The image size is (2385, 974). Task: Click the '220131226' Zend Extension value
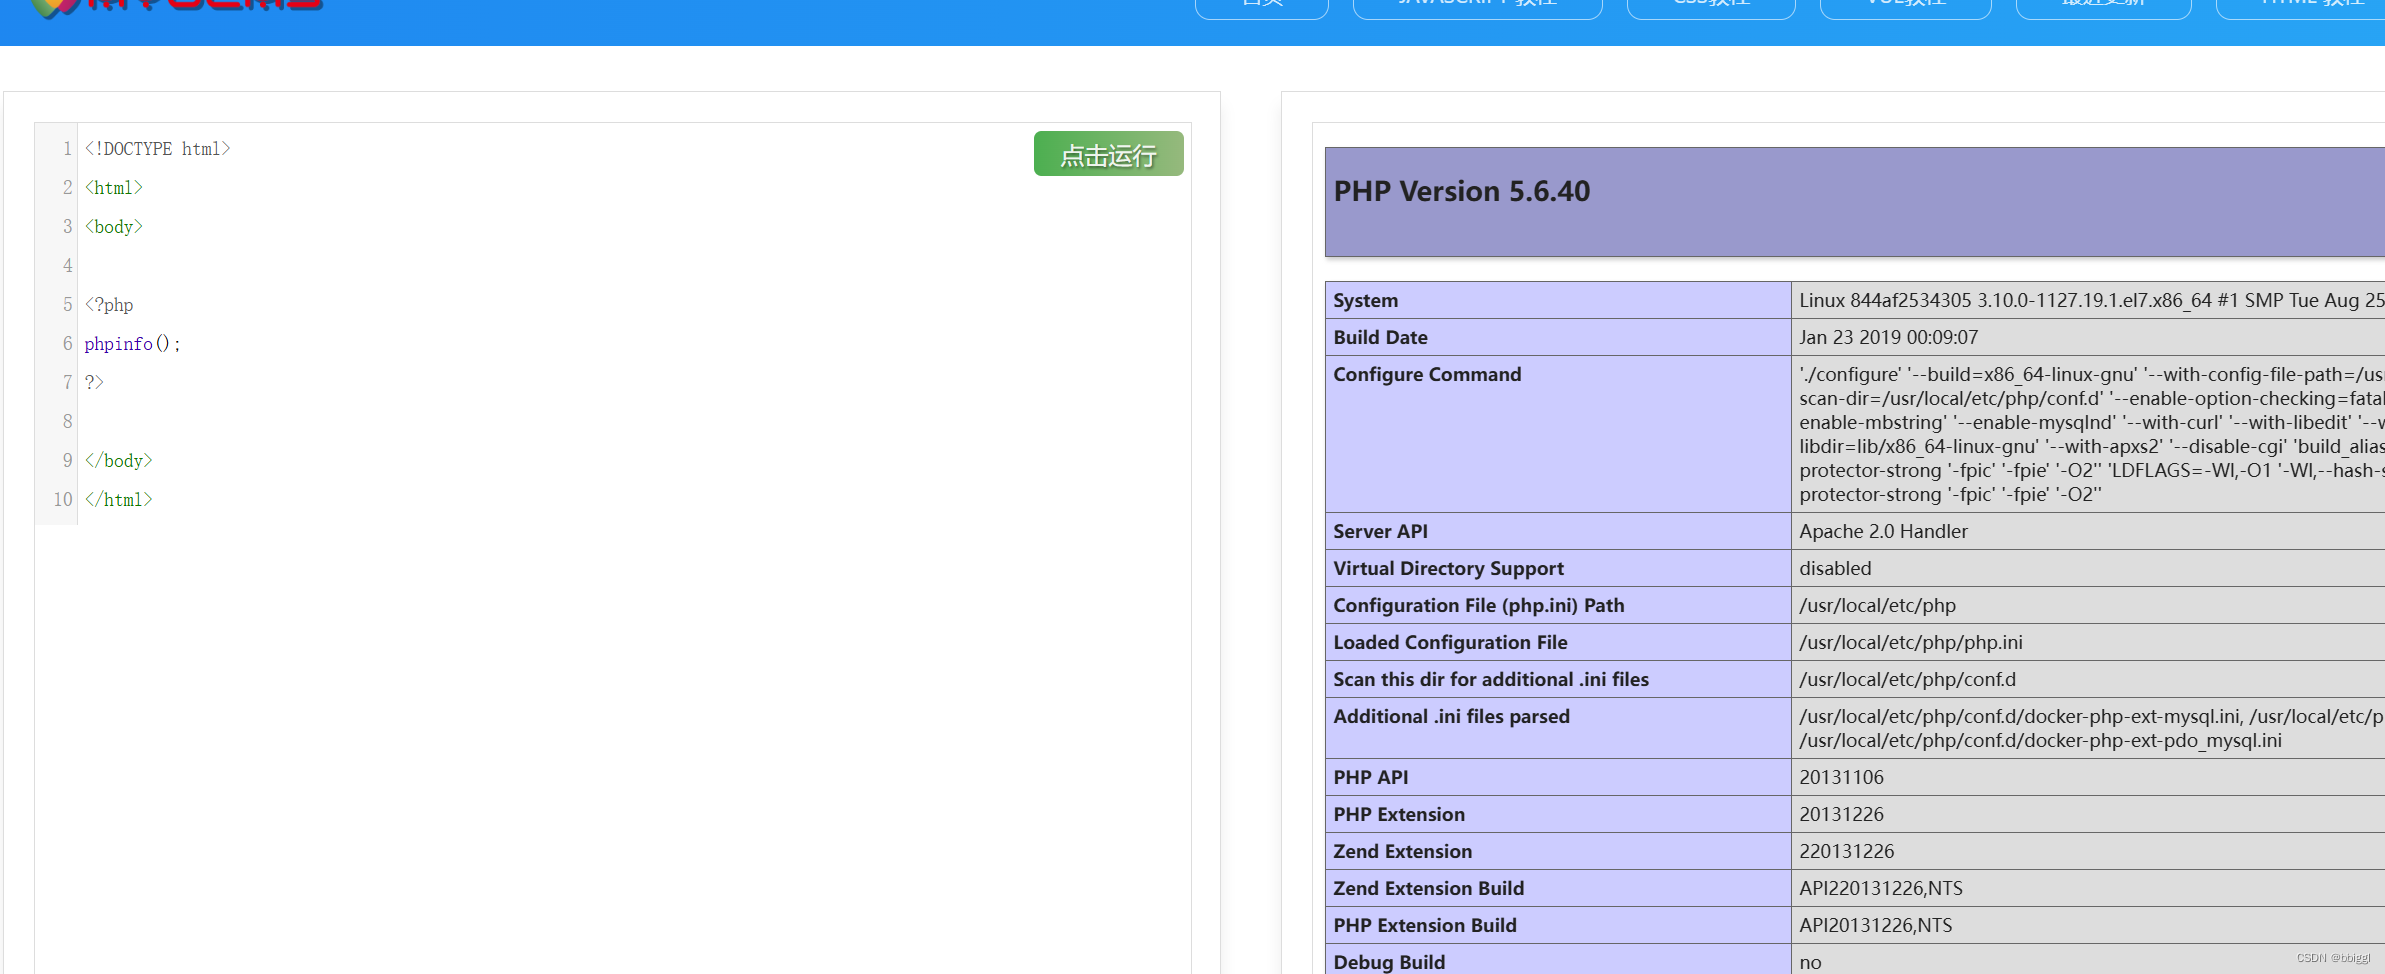1847,851
